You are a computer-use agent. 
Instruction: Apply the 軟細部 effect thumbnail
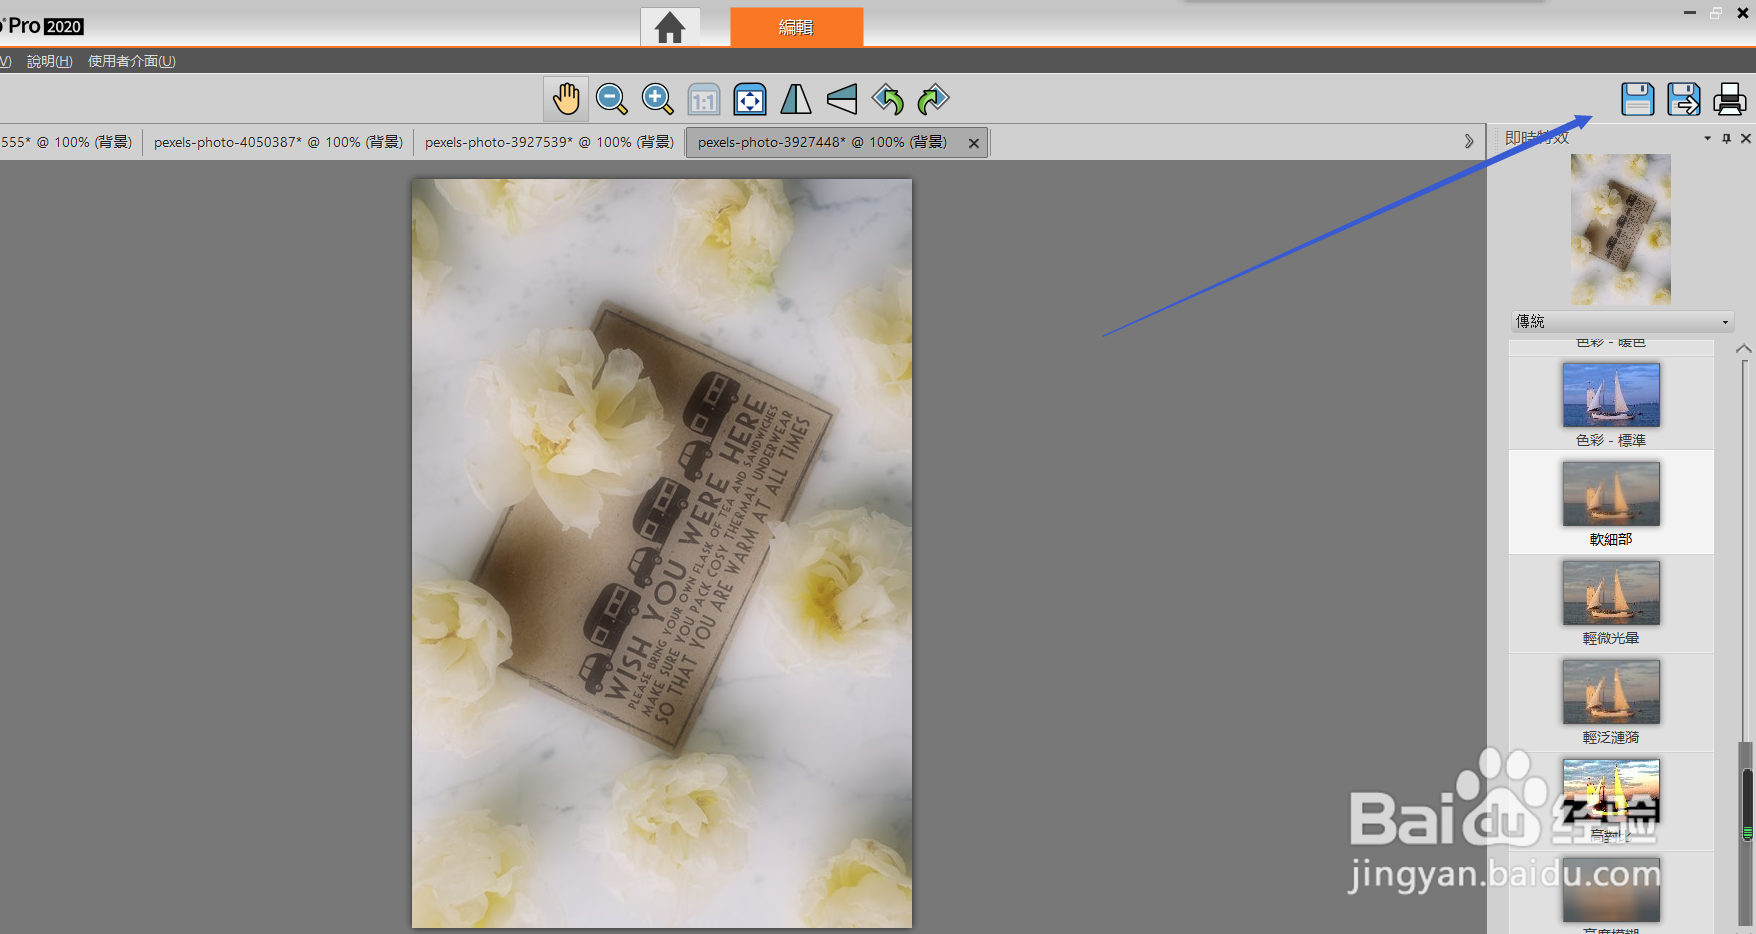(1611, 494)
